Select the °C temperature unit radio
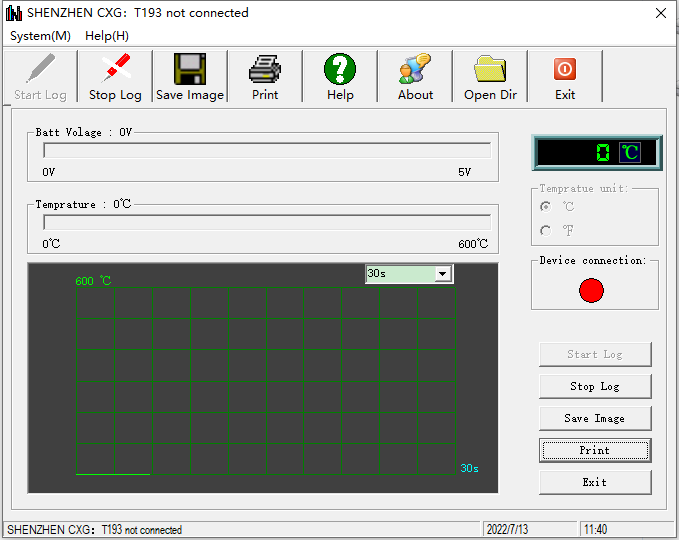Viewport: 679px width, 540px height. pyautogui.click(x=546, y=207)
